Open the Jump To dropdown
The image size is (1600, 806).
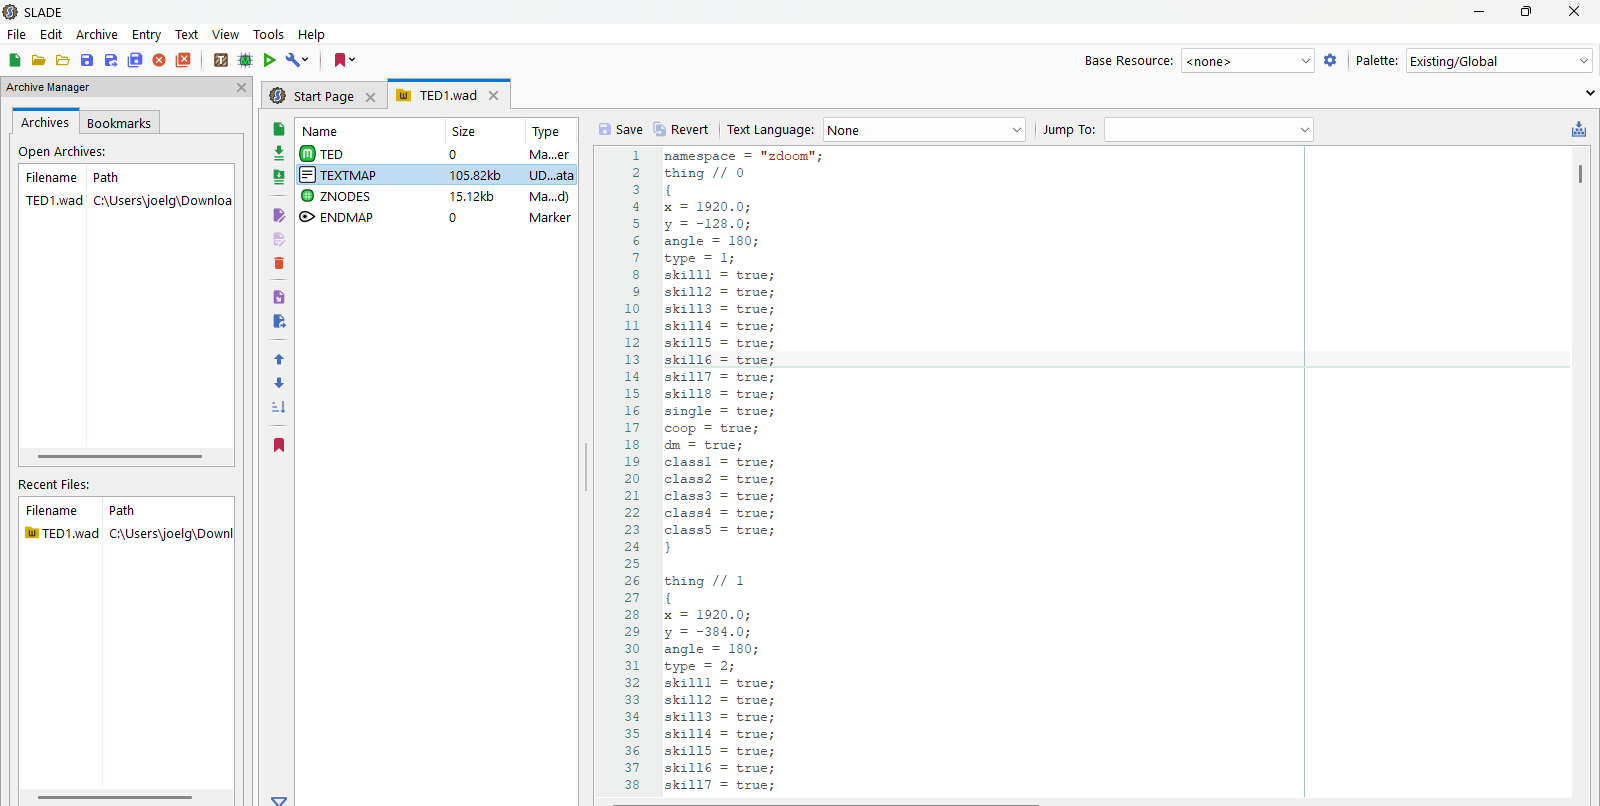click(1208, 130)
